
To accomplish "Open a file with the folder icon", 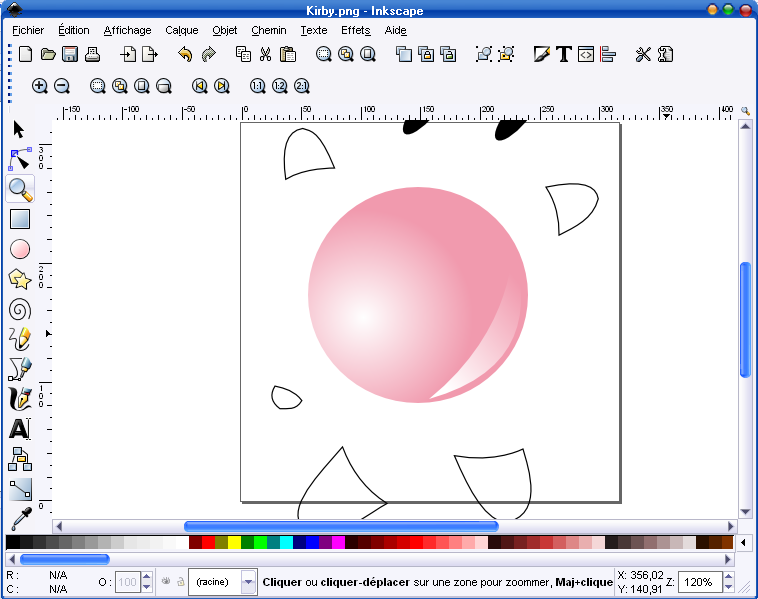I will tap(48, 54).
